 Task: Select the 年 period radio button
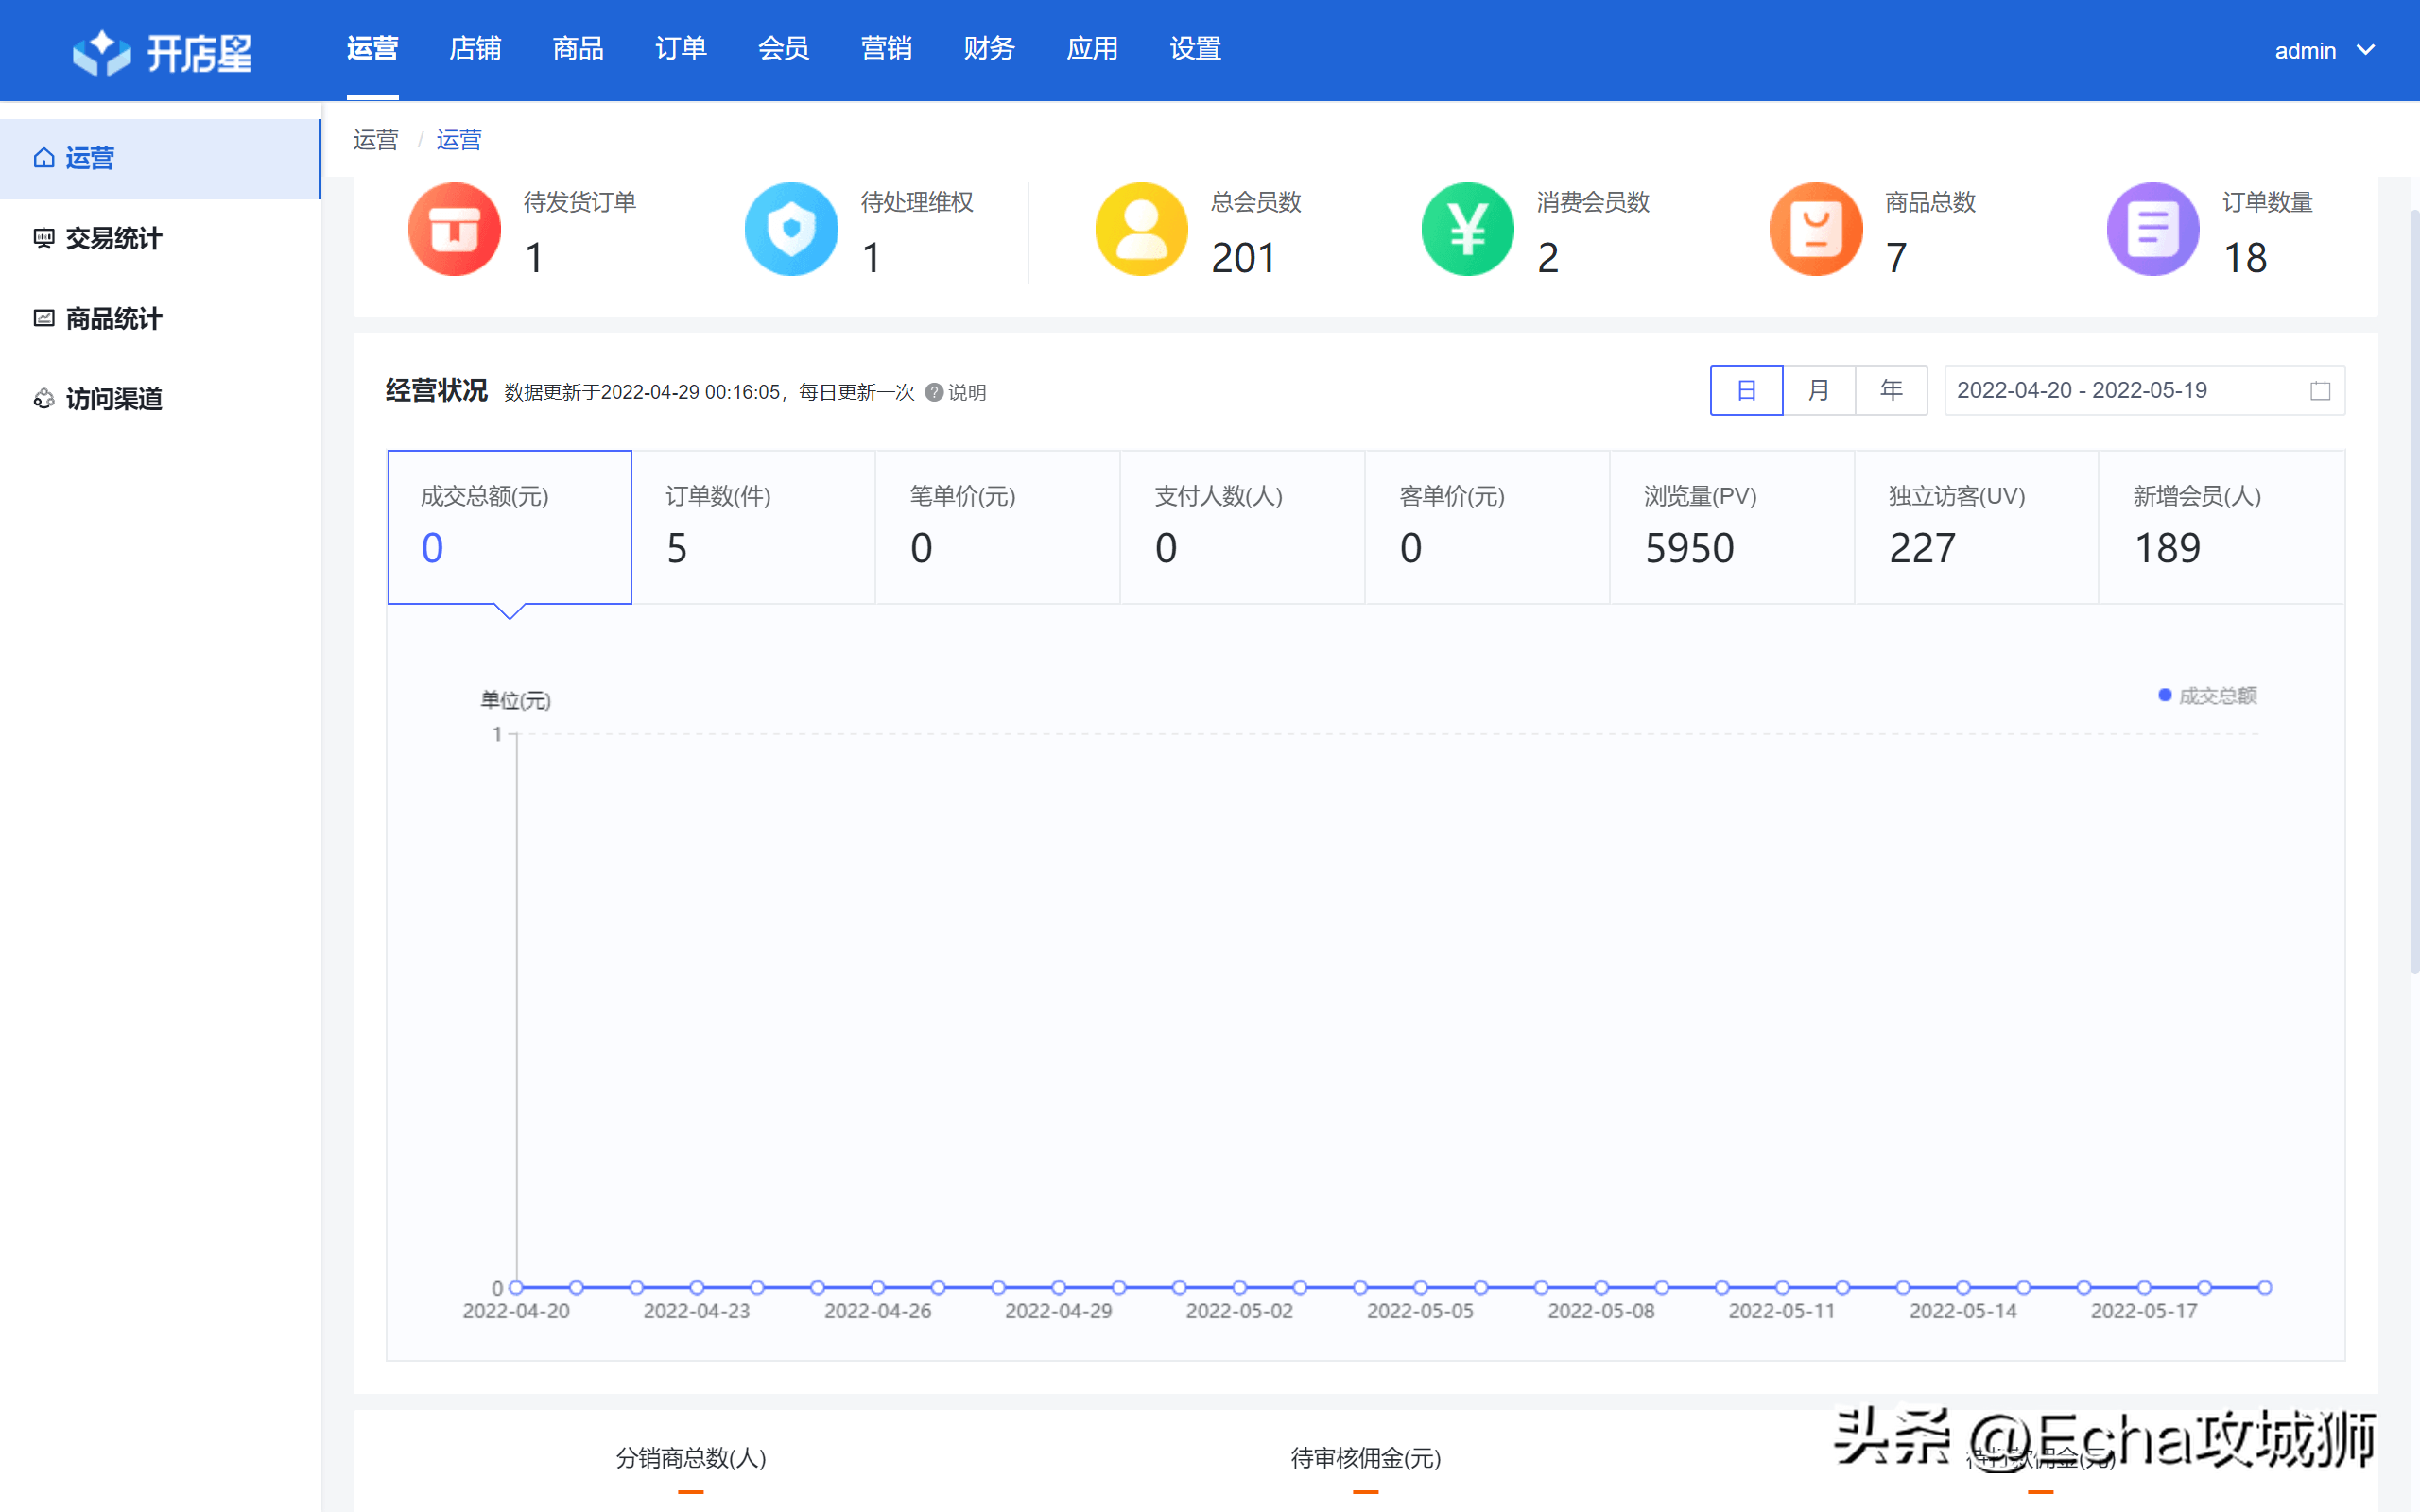[1891, 390]
